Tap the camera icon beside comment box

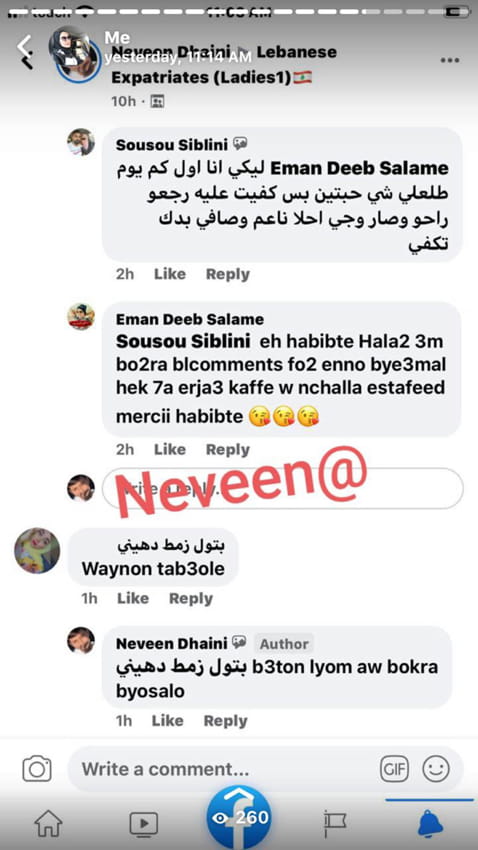(x=37, y=769)
